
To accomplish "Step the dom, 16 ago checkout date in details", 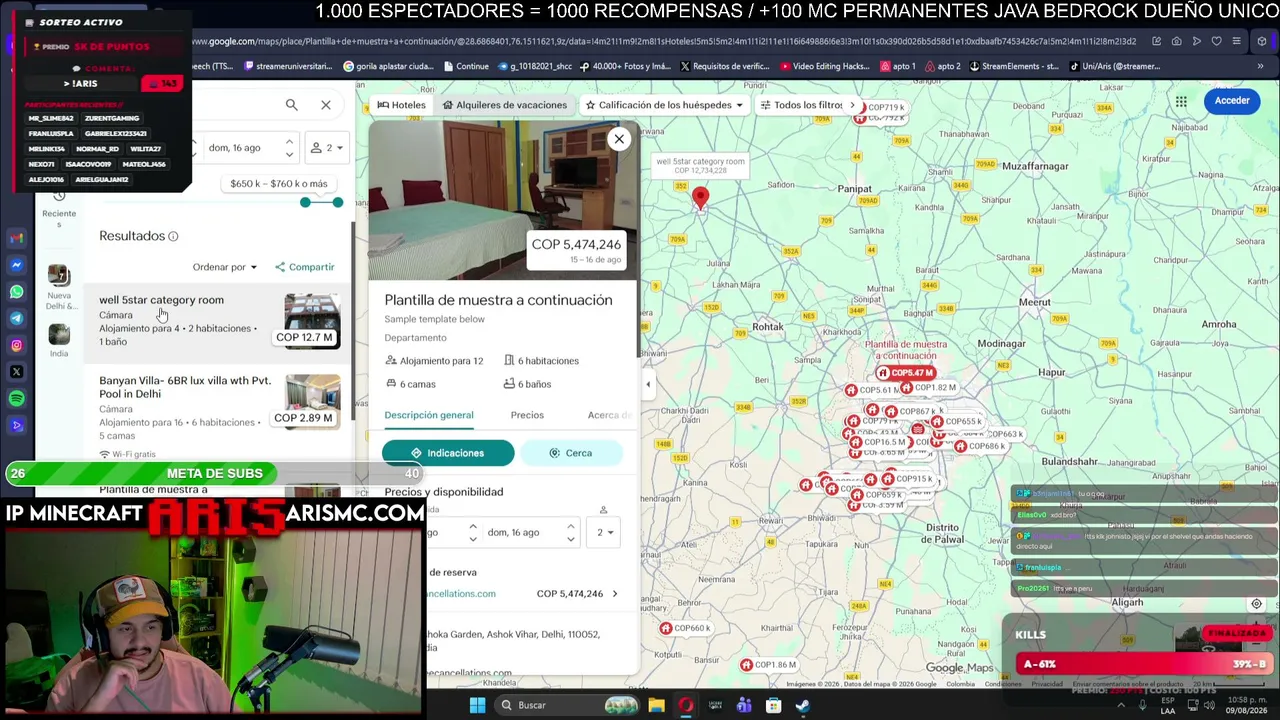I will tap(570, 533).
